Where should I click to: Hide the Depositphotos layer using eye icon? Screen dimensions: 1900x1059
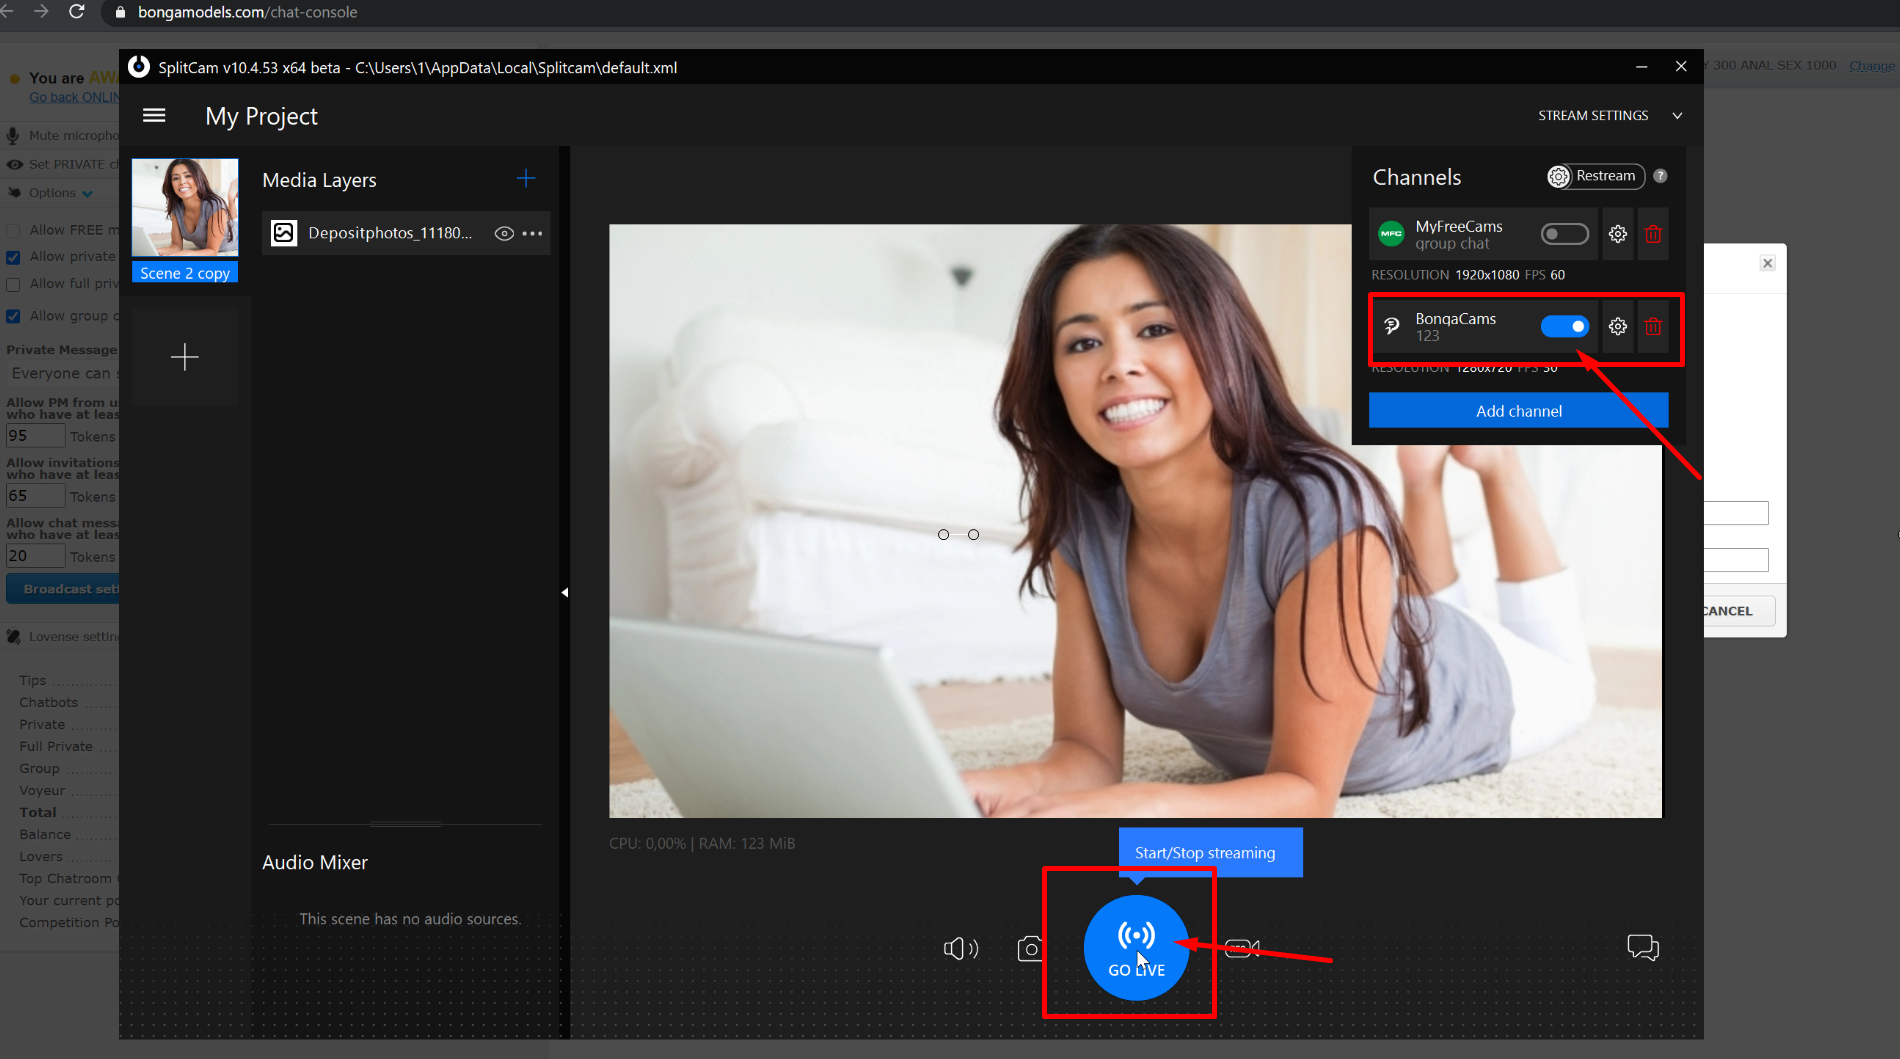point(504,234)
